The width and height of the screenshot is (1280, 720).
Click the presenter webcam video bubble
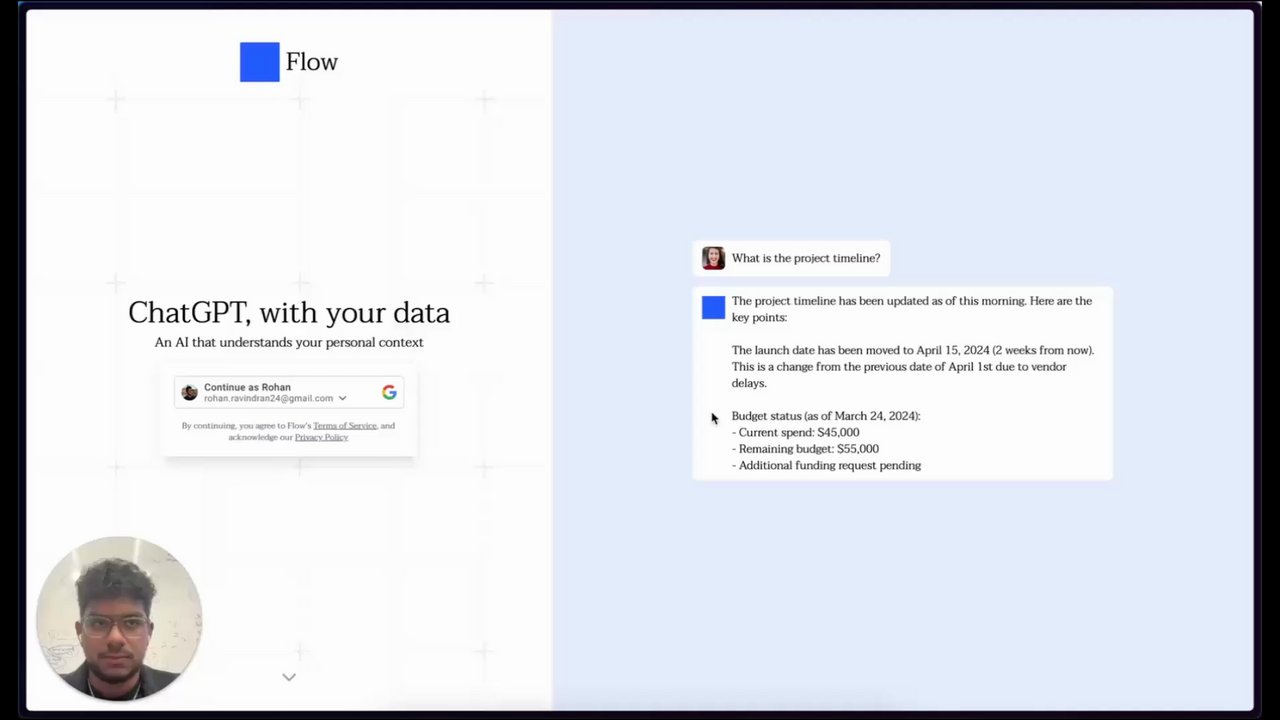tap(119, 618)
